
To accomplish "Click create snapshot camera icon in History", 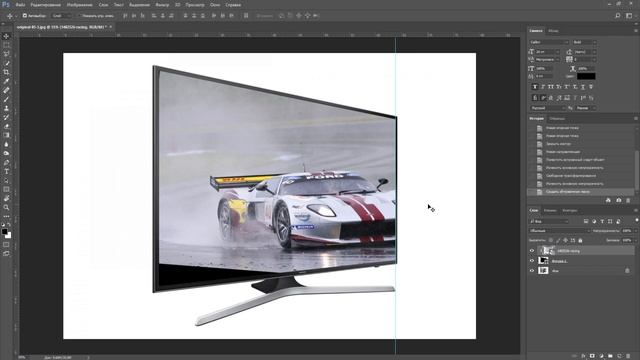I will [618, 200].
